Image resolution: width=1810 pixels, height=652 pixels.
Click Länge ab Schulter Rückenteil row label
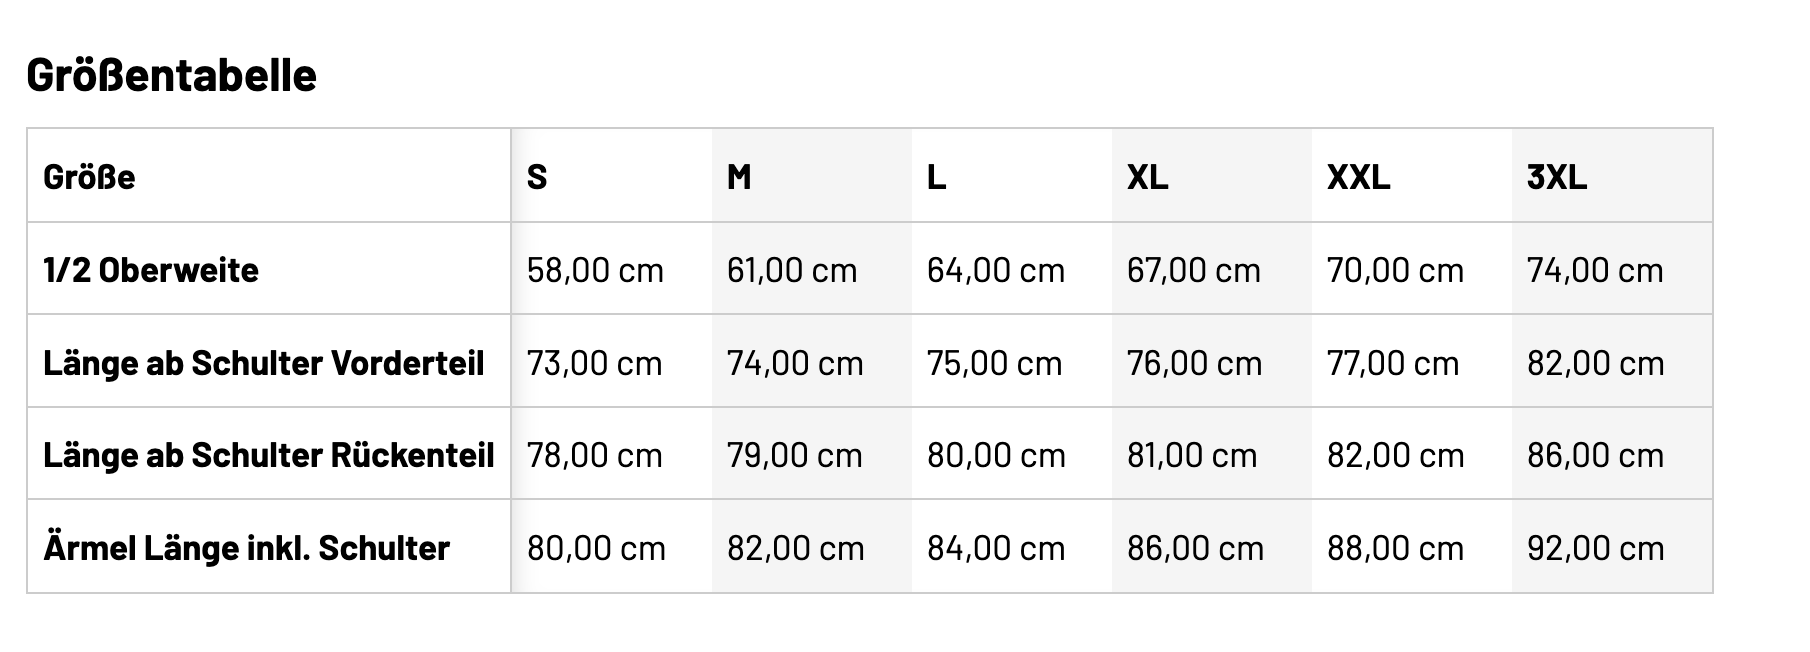pos(269,456)
